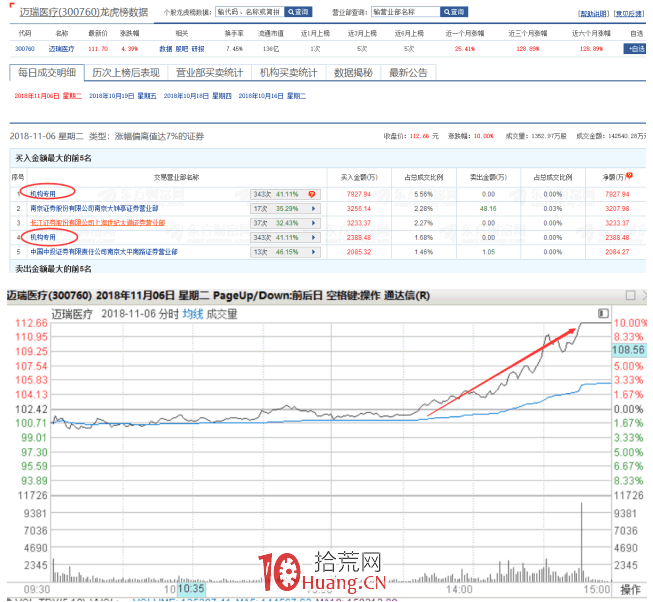The height and width of the screenshot is (602, 653).
Task: Click the 2084.27 net amount cell
Action: tap(617, 252)
